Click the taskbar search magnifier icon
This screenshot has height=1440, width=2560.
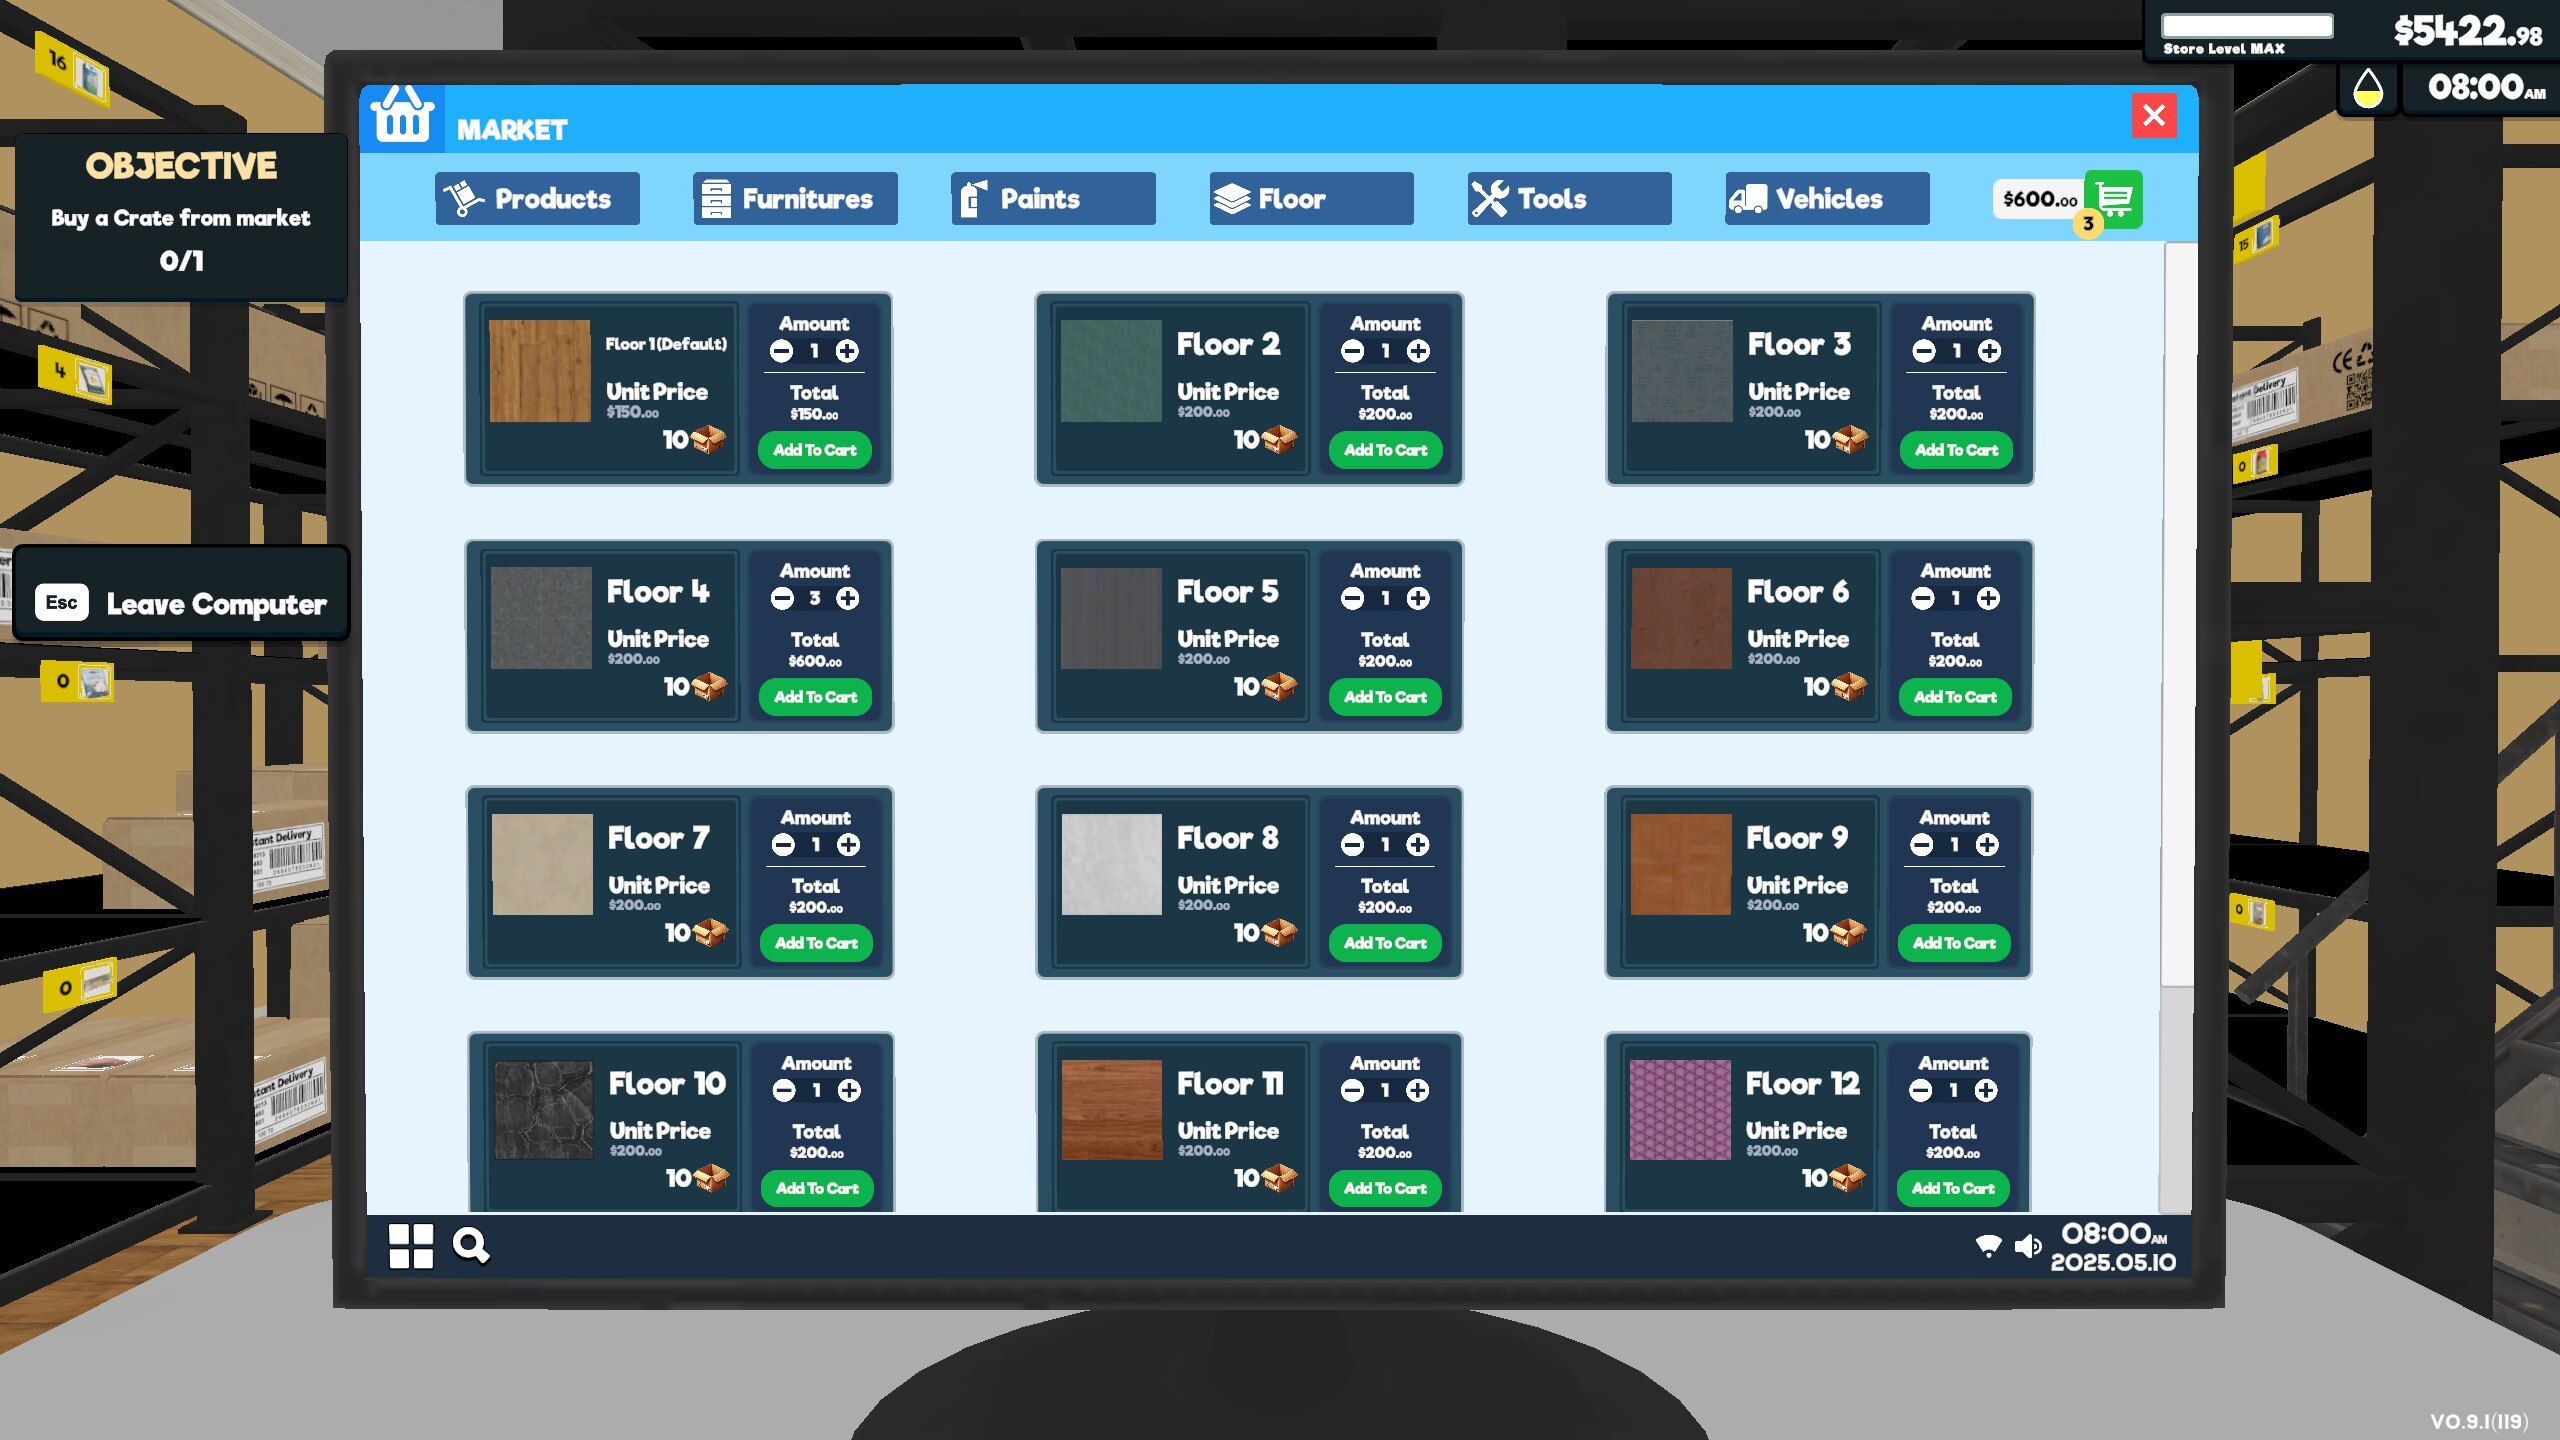pyautogui.click(x=471, y=1246)
